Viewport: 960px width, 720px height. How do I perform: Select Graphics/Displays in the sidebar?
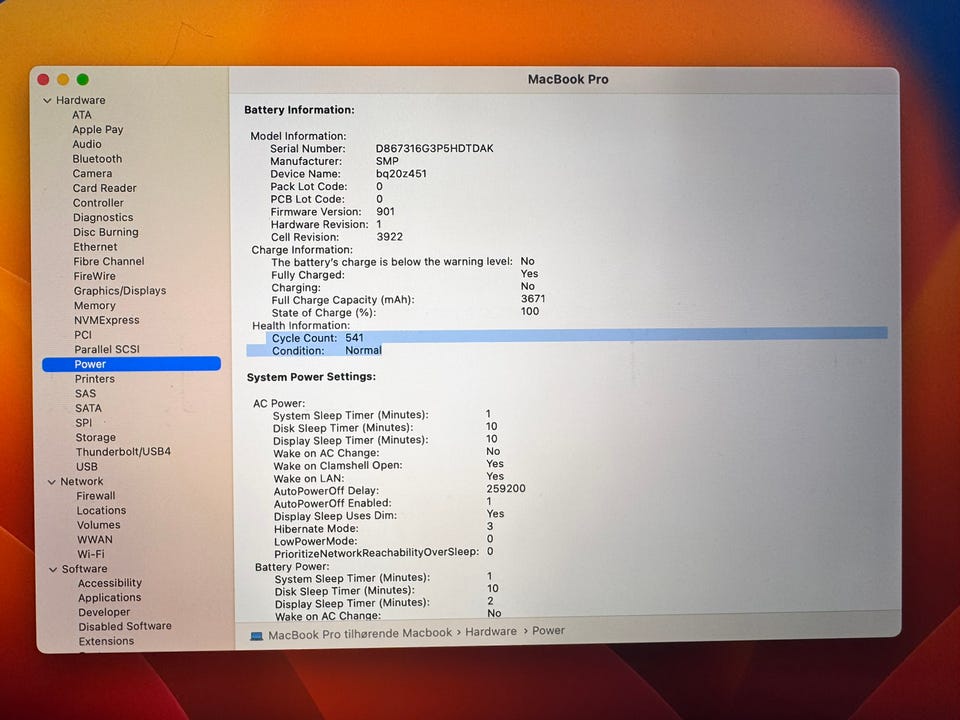120,291
